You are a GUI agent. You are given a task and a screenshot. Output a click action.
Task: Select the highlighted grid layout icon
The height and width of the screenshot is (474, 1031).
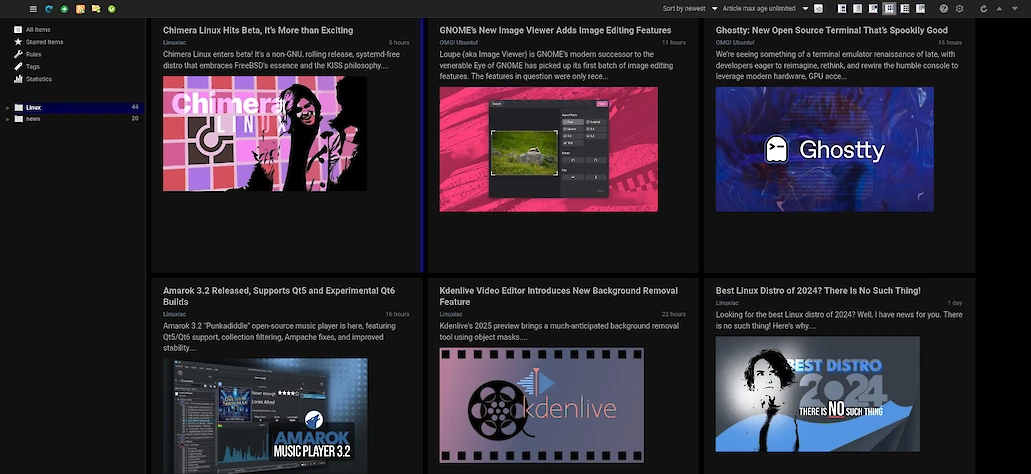tap(890, 9)
